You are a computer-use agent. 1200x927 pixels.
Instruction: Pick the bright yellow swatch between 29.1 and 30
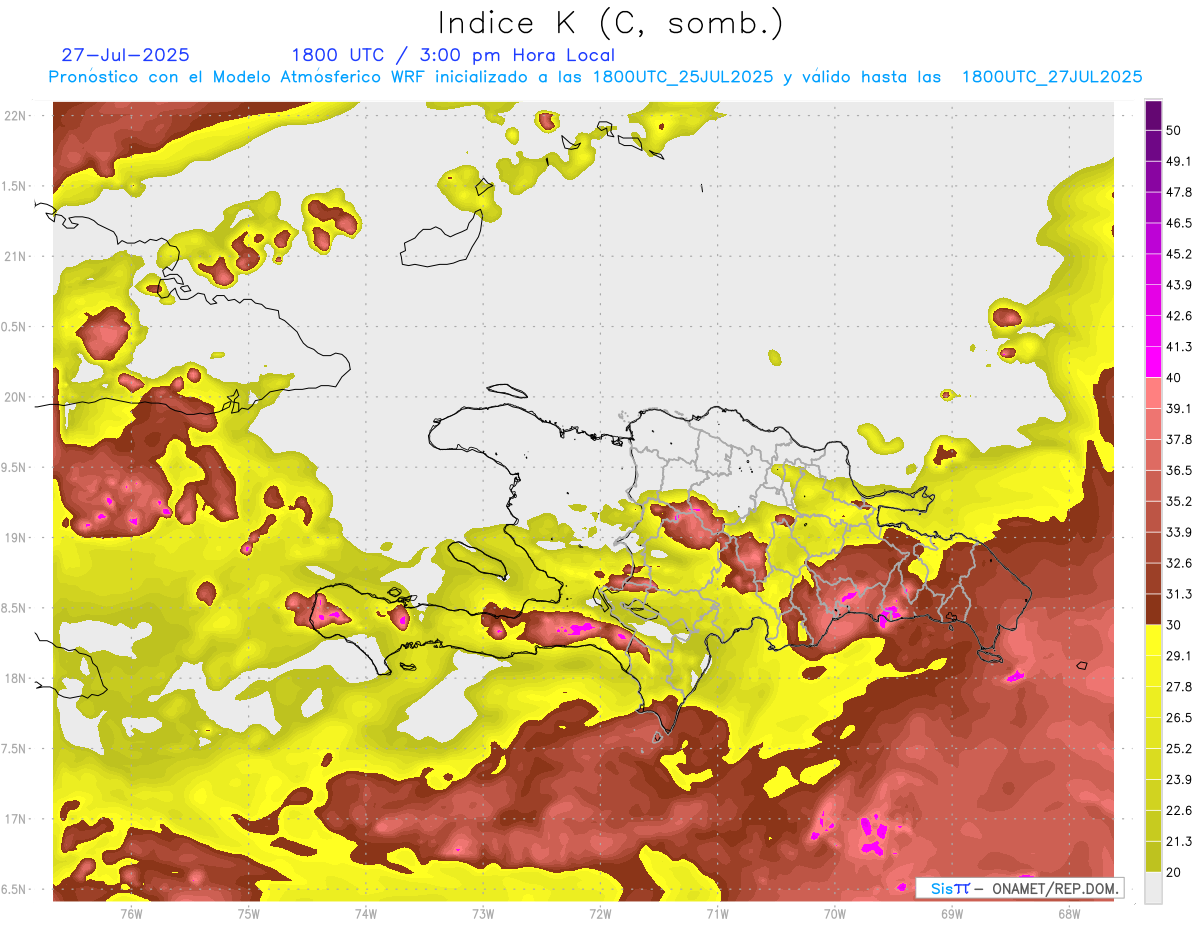(x=1153, y=641)
